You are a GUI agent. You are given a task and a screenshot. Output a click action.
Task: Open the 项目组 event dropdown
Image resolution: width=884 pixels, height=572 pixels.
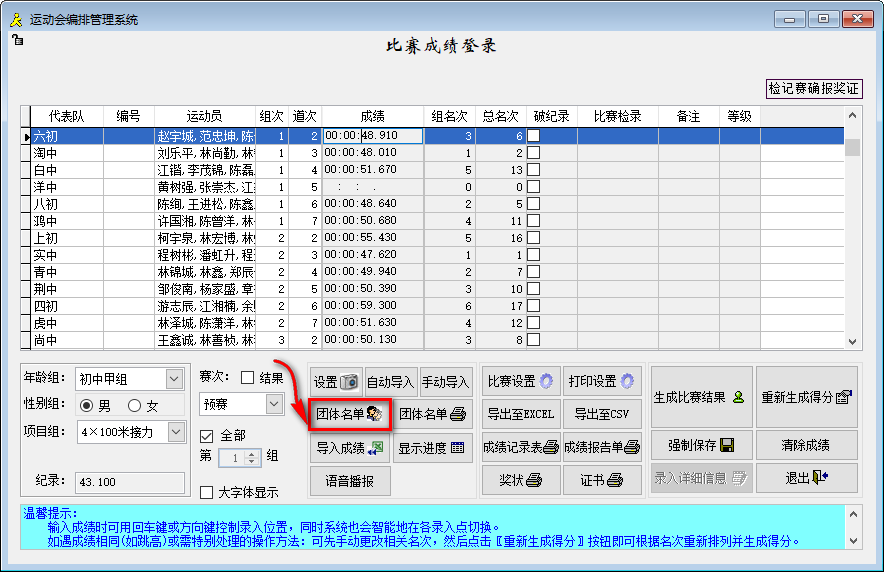[x=174, y=432]
